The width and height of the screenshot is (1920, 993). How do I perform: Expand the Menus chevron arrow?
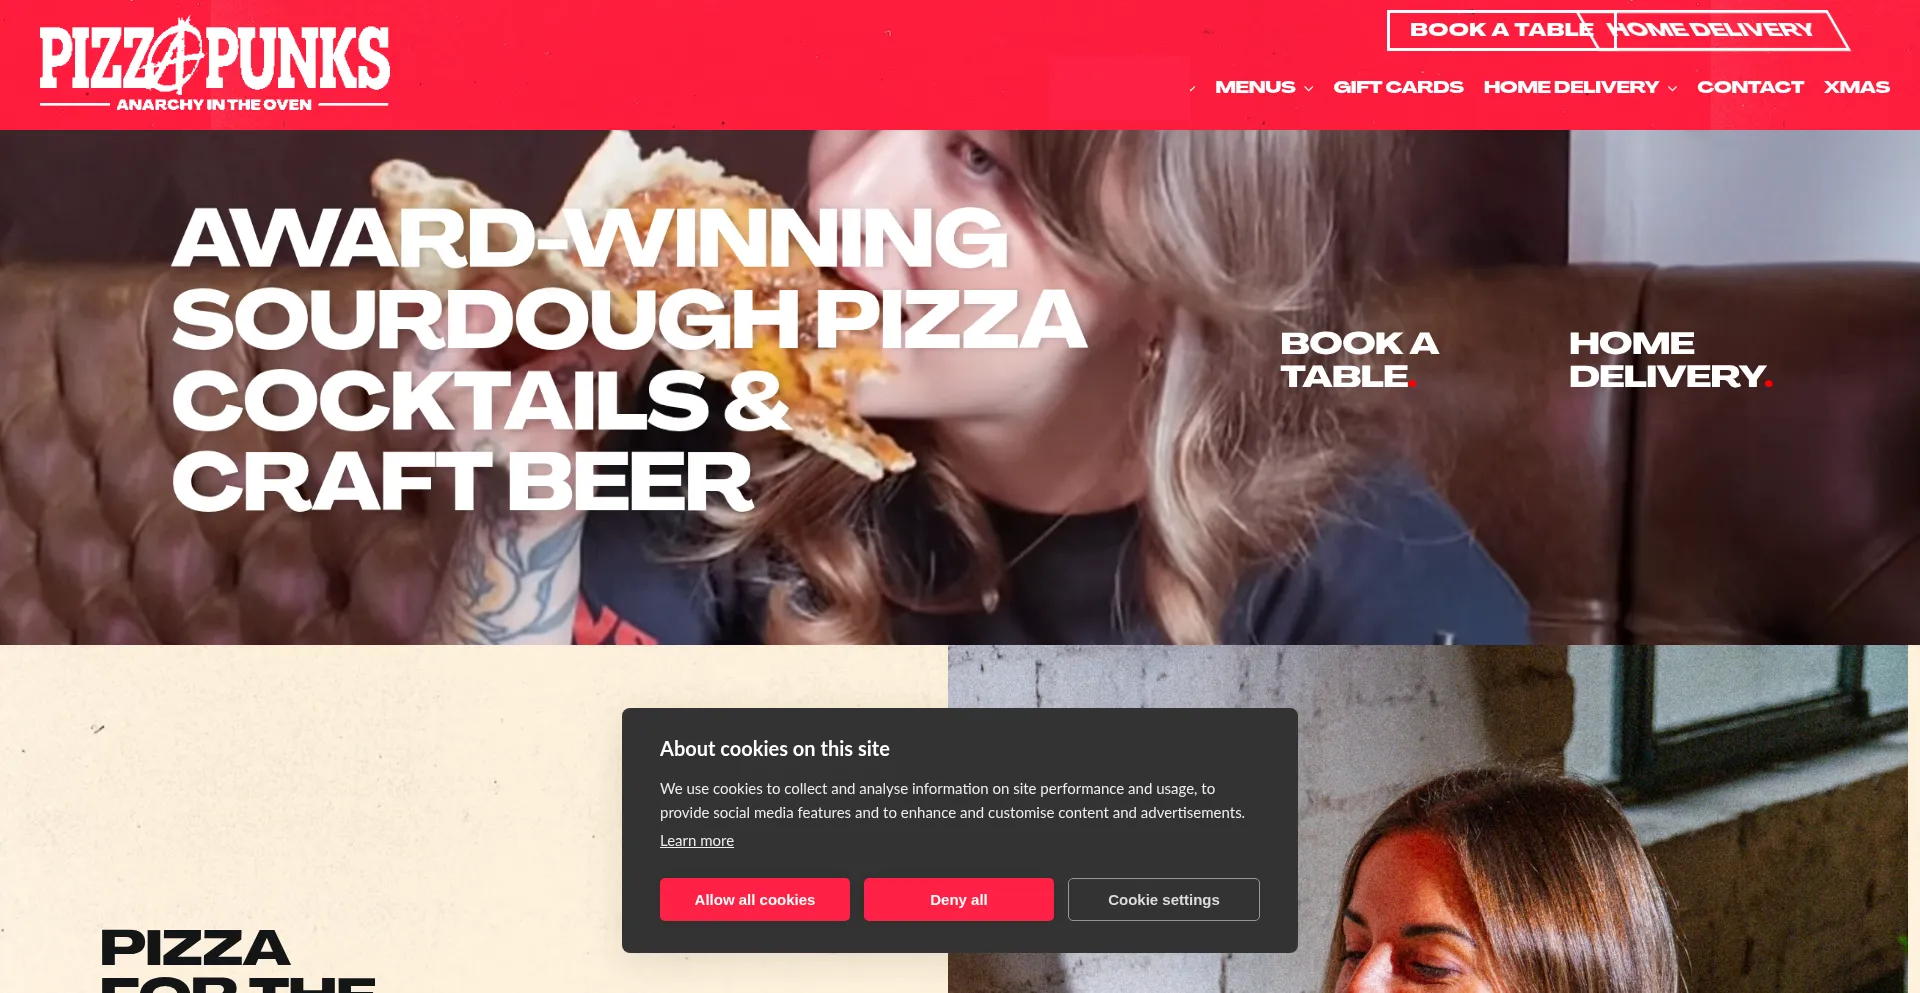1308,88
